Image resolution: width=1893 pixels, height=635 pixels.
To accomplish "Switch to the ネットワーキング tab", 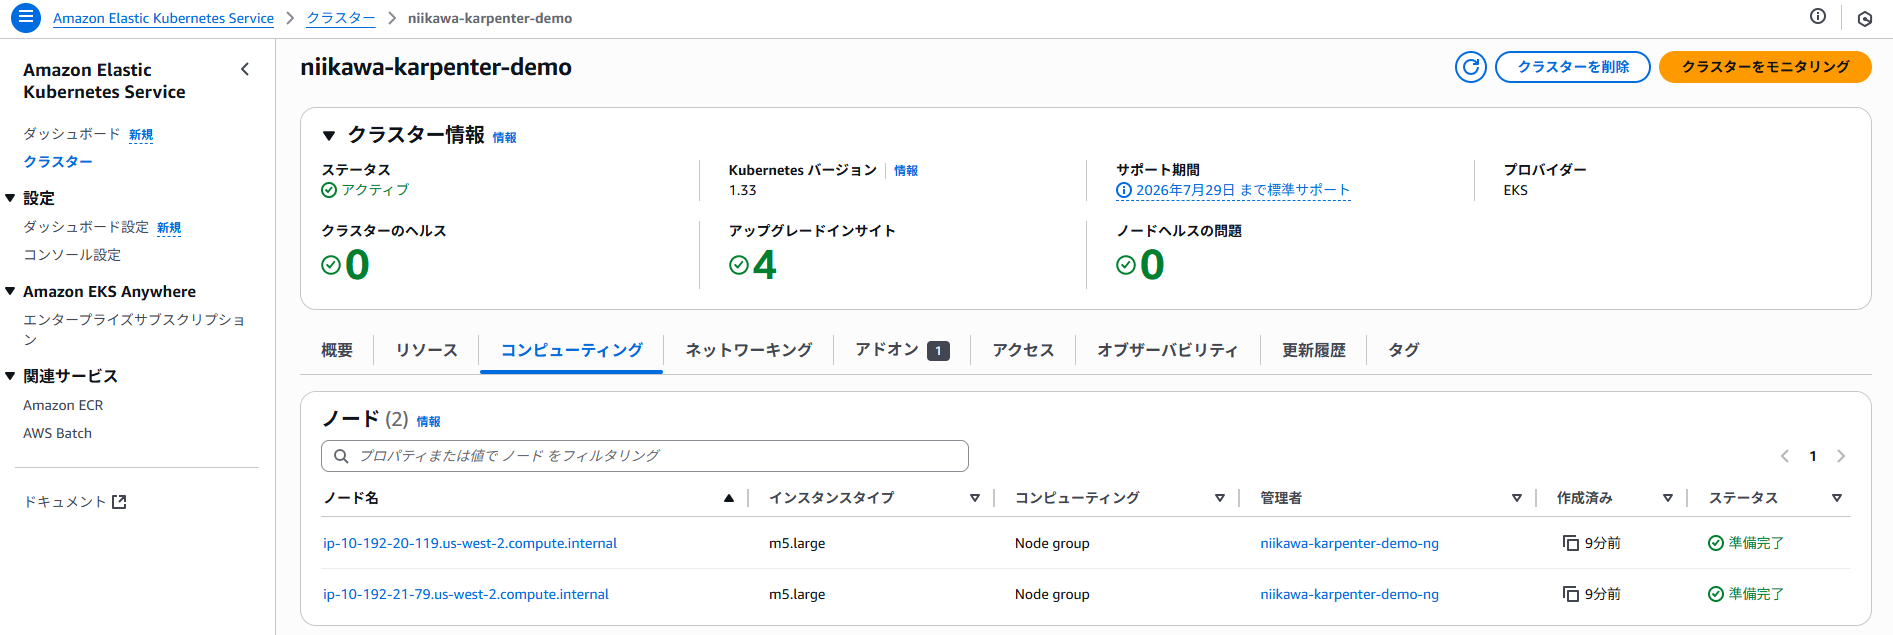I will 749,350.
